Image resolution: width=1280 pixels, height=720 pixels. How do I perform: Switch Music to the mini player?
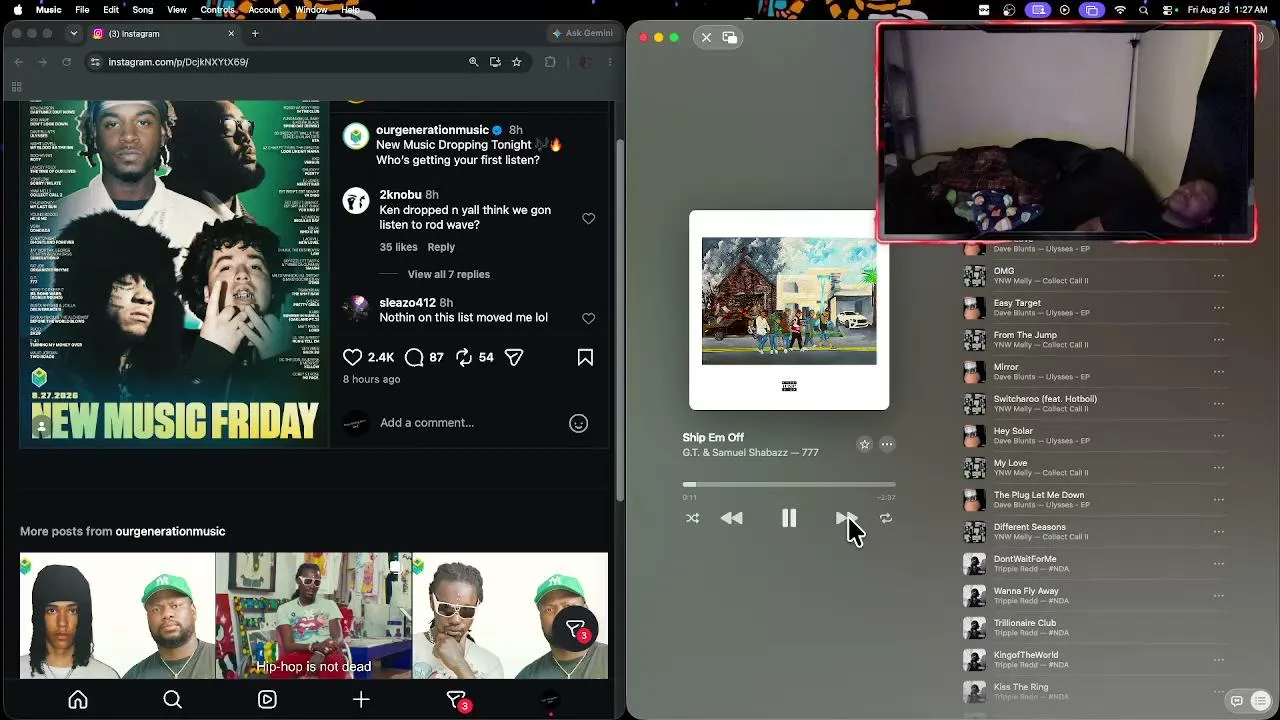pos(730,37)
